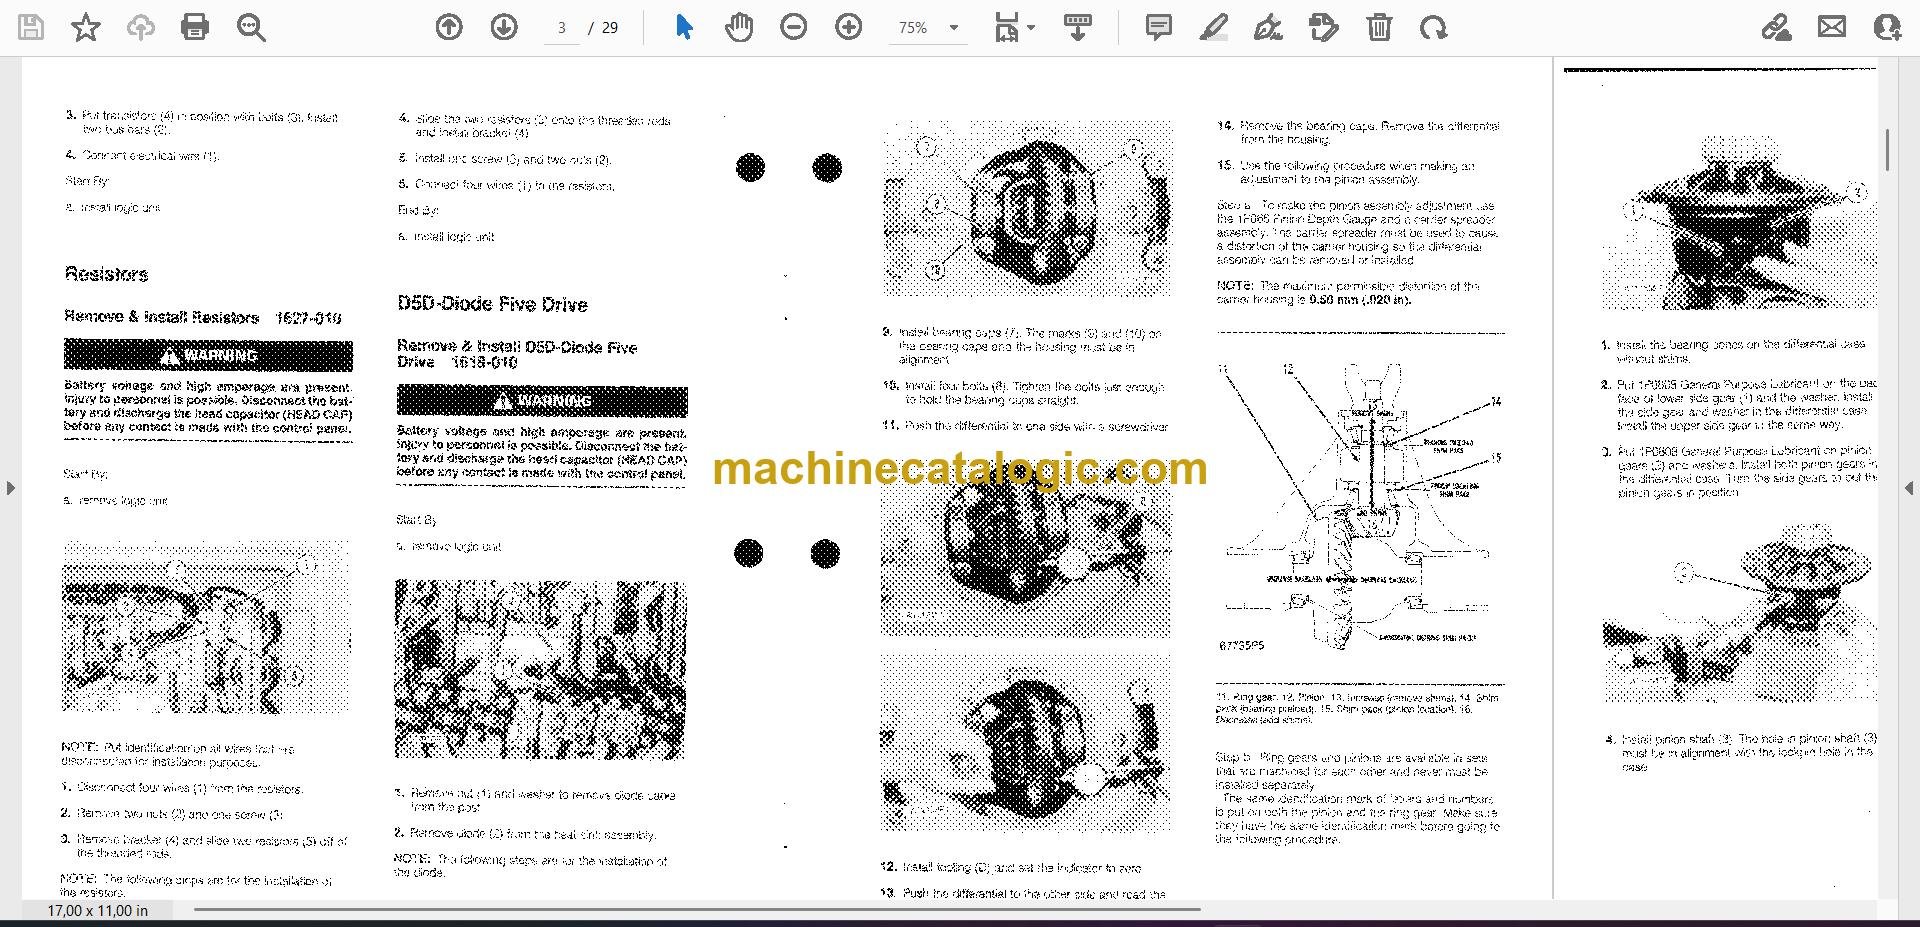
Task: Click the 'Resistors' section heading
Action: (106, 274)
